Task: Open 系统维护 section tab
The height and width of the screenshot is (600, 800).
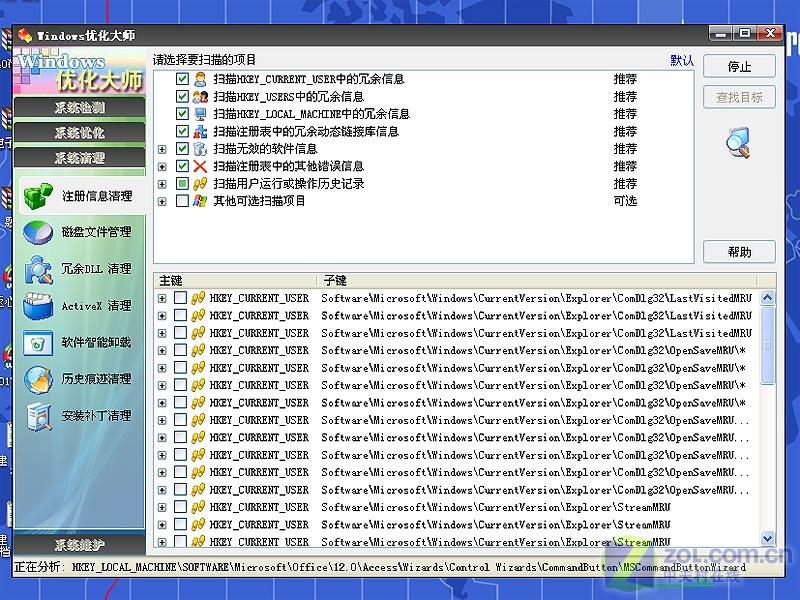Action: [80, 545]
